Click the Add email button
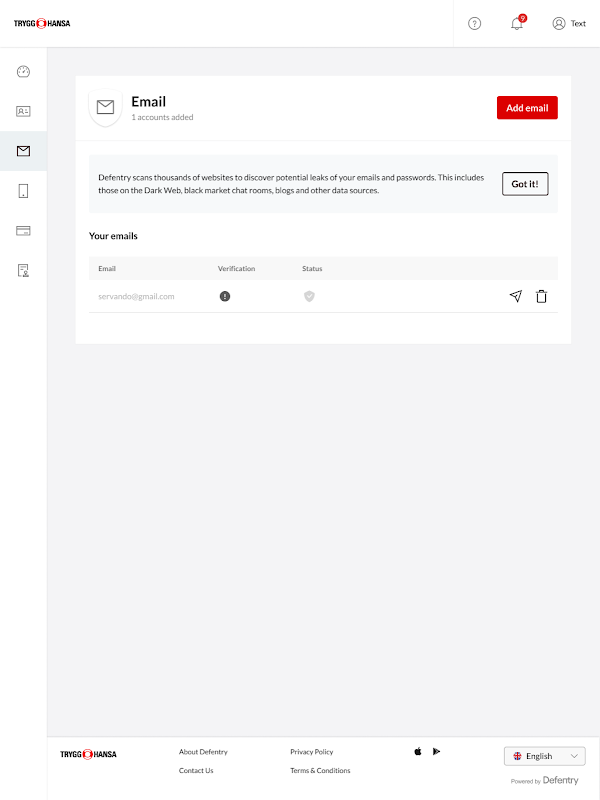The height and width of the screenshot is (800, 600). (527, 108)
